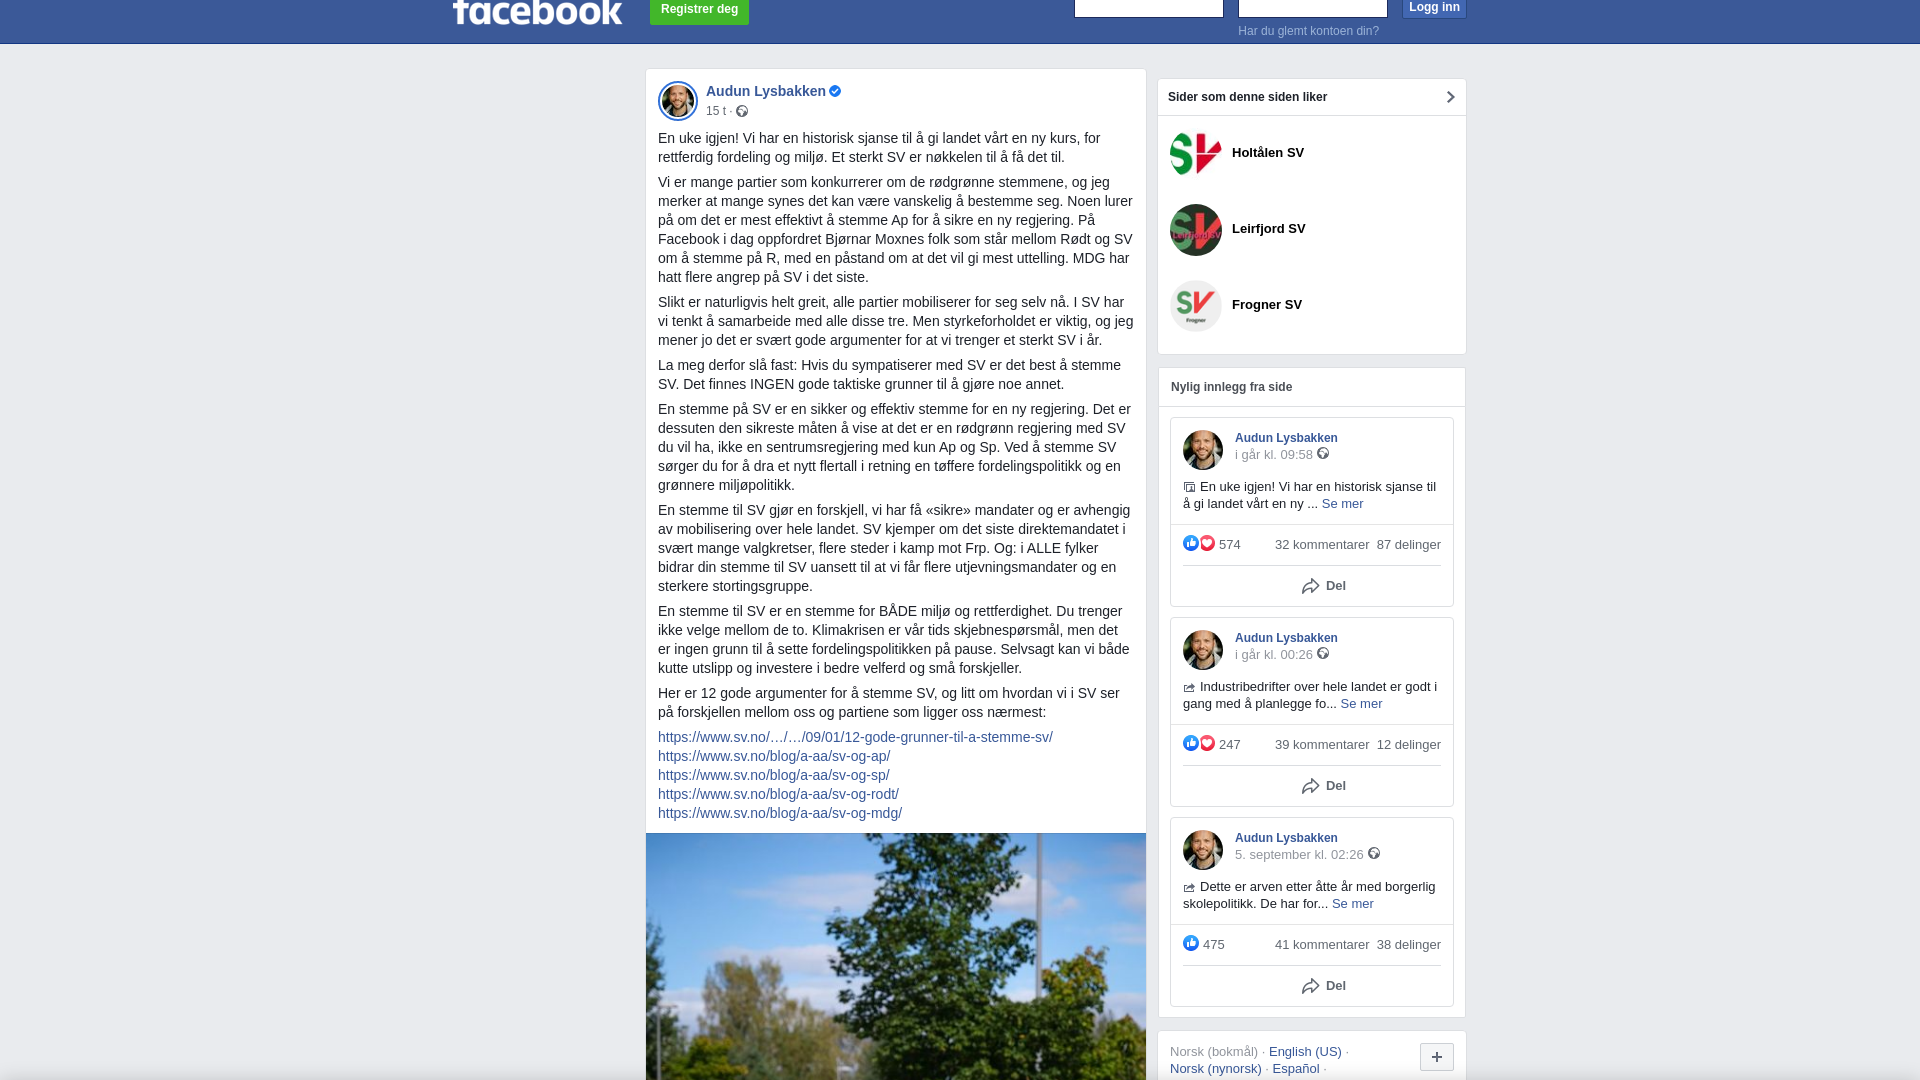Expand the Industribedrifter post with Se mer

(x=1361, y=704)
